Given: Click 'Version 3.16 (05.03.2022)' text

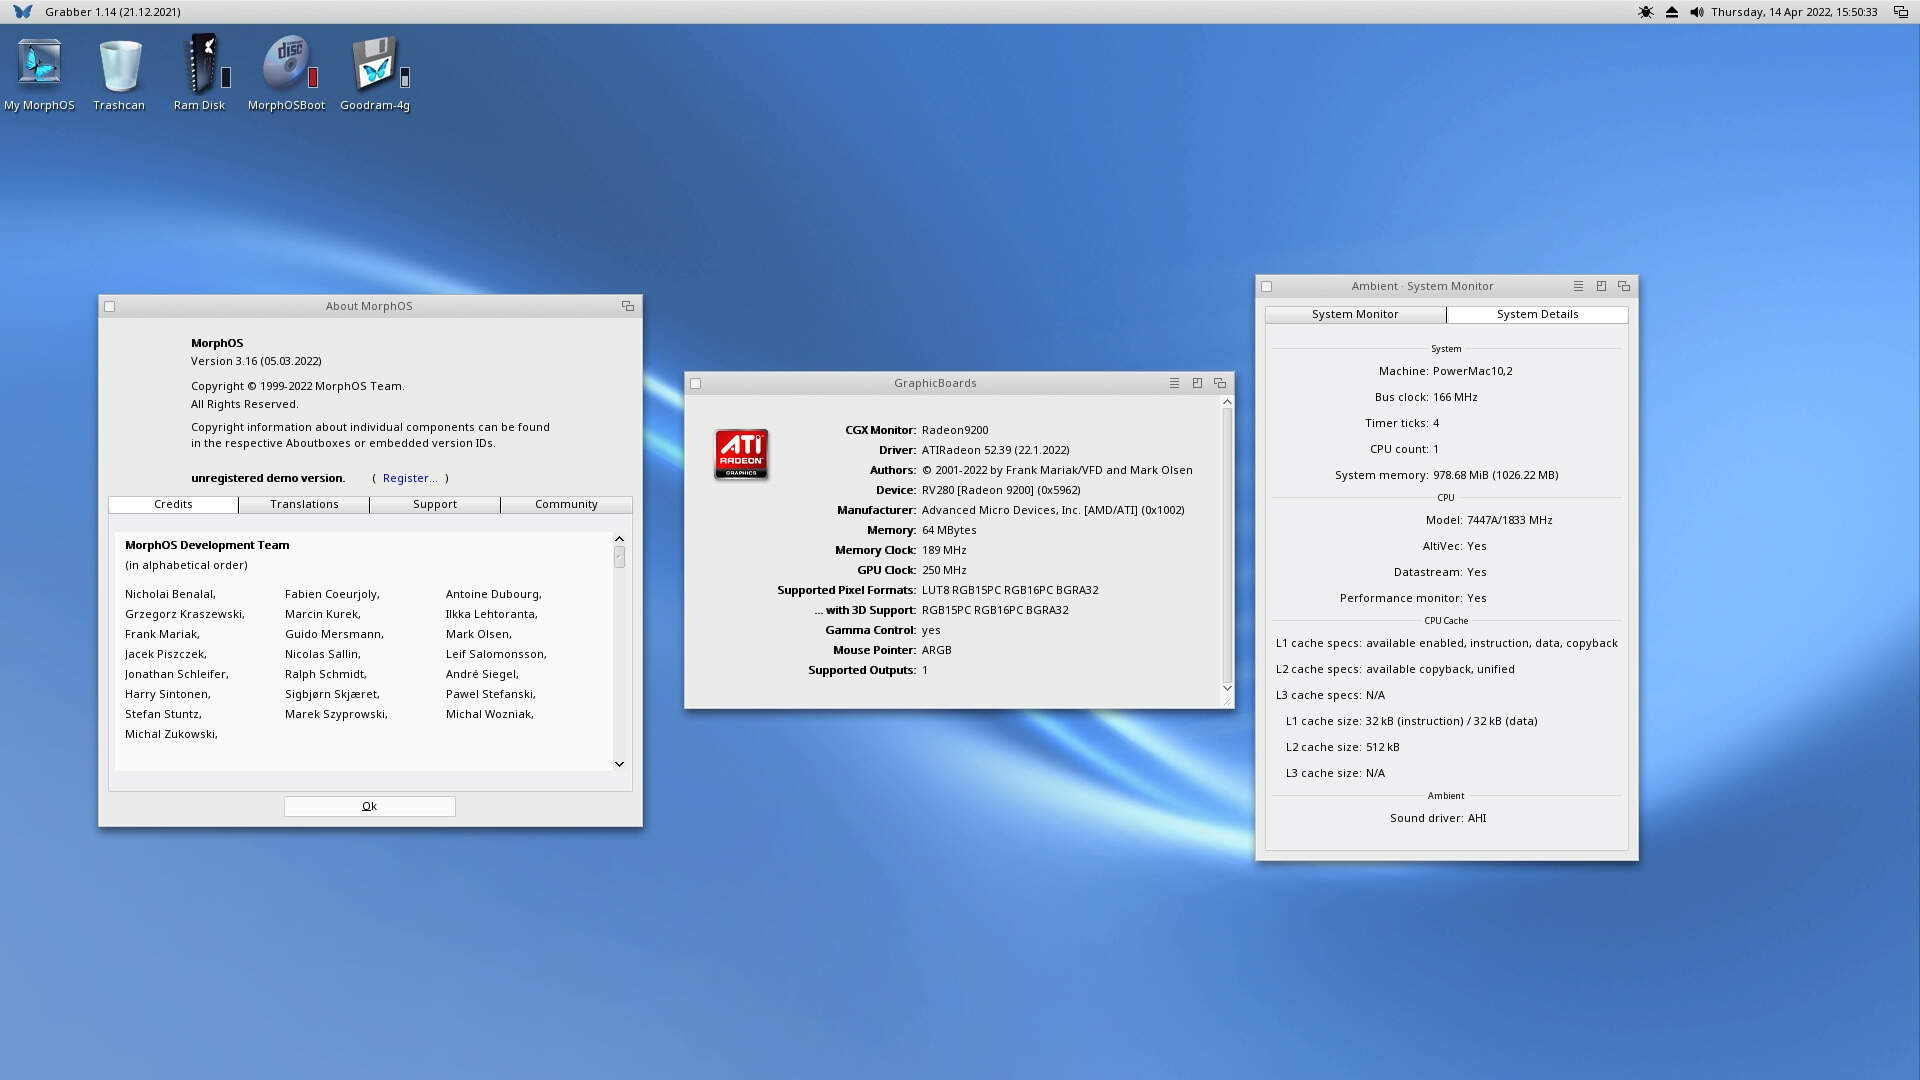Looking at the screenshot, I should [256, 361].
